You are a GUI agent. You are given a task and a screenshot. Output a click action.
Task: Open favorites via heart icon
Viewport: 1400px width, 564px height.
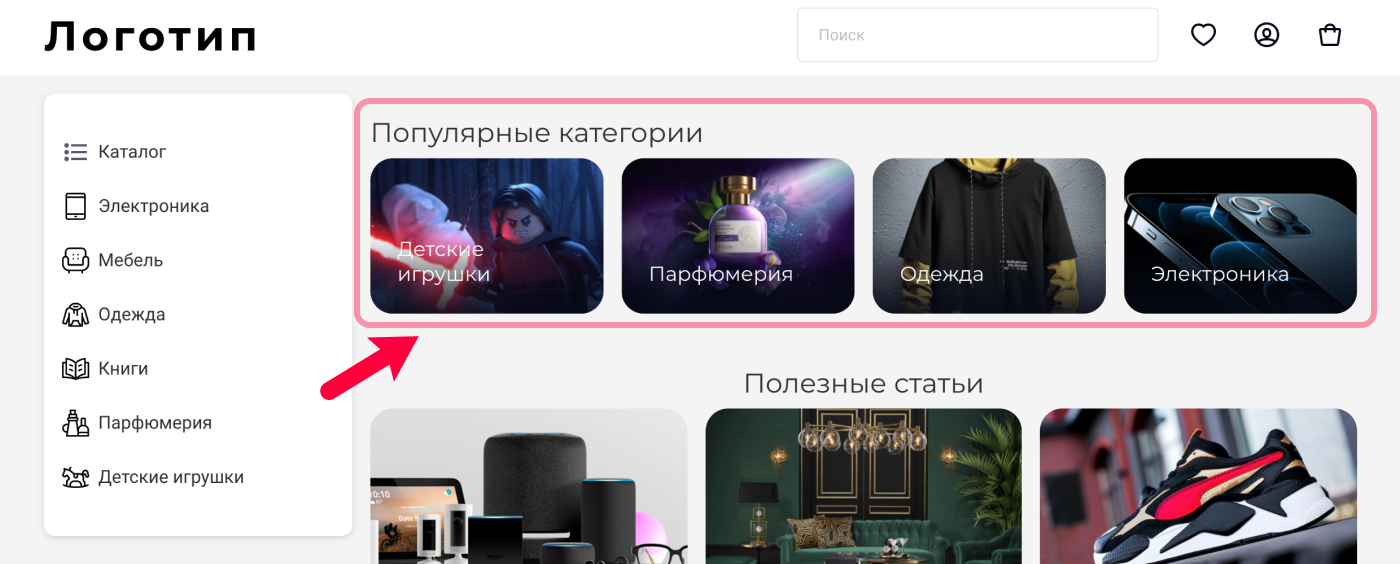pyautogui.click(x=1203, y=35)
